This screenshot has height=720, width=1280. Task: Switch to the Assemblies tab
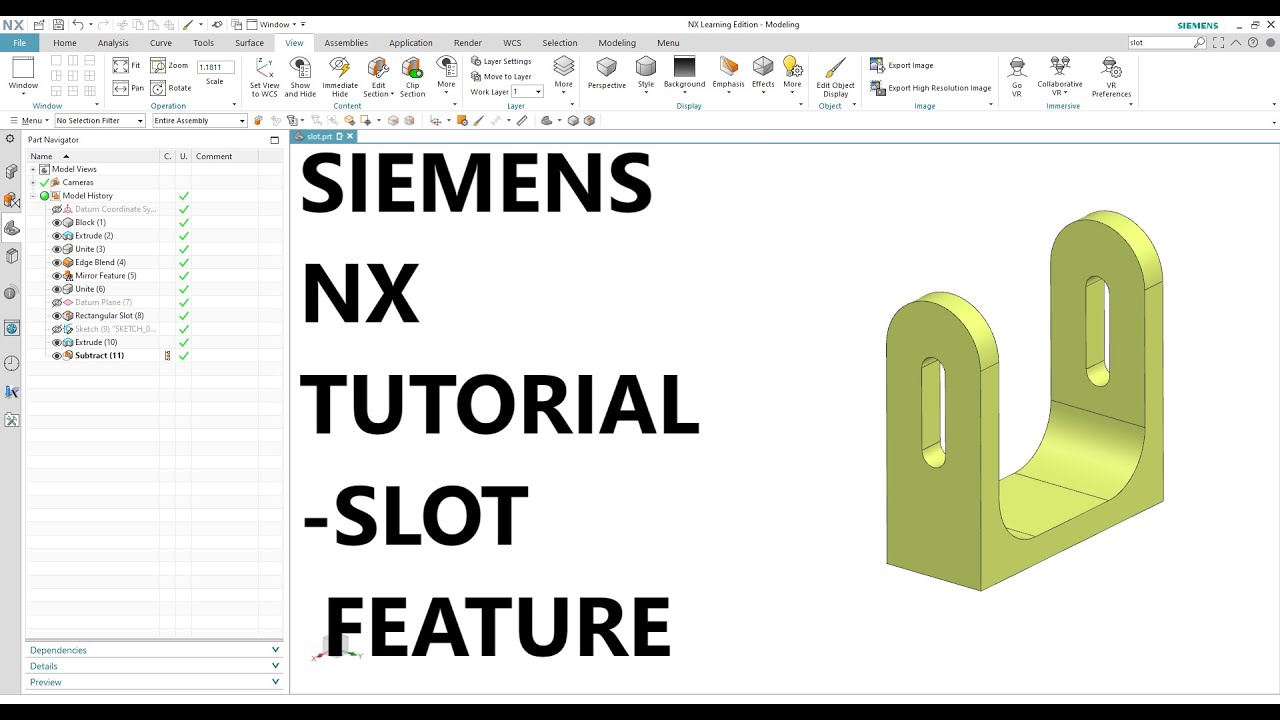[x=346, y=43]
